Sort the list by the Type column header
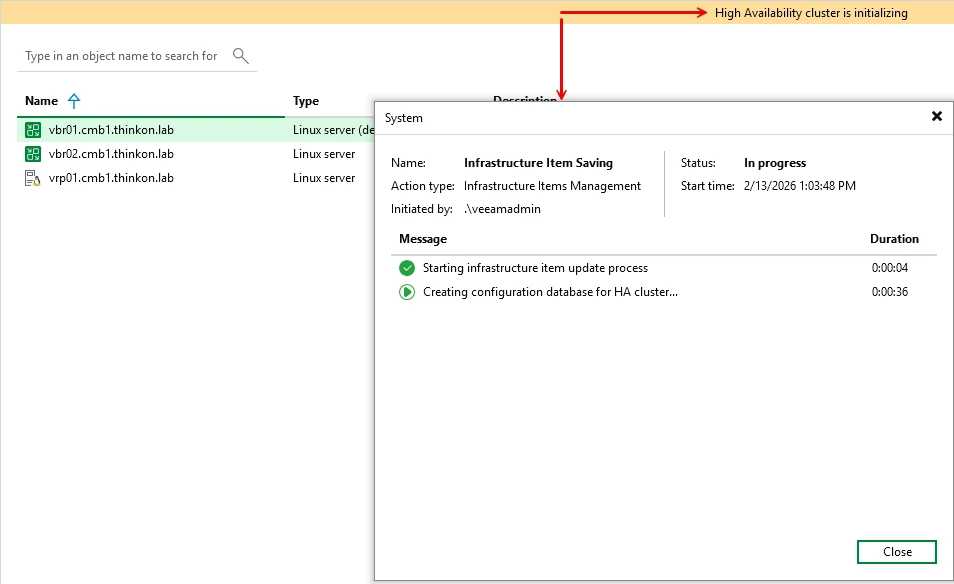954x584 pixels. point(306,101)
